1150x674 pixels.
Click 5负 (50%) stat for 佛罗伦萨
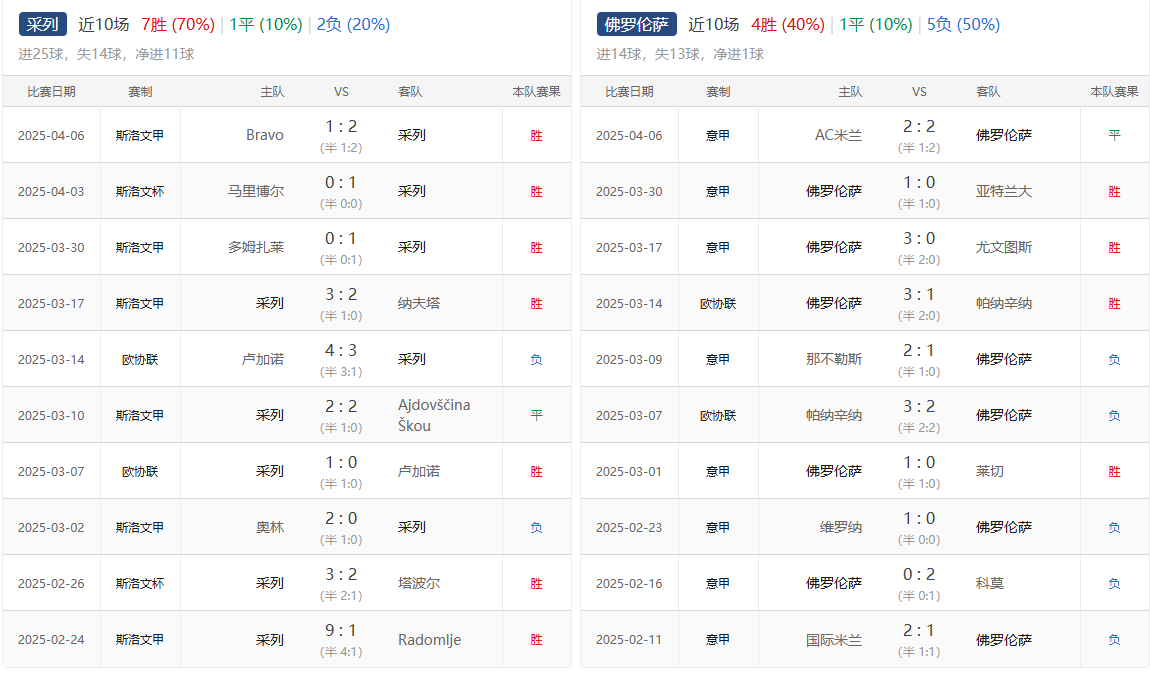(x=964, y=24)
